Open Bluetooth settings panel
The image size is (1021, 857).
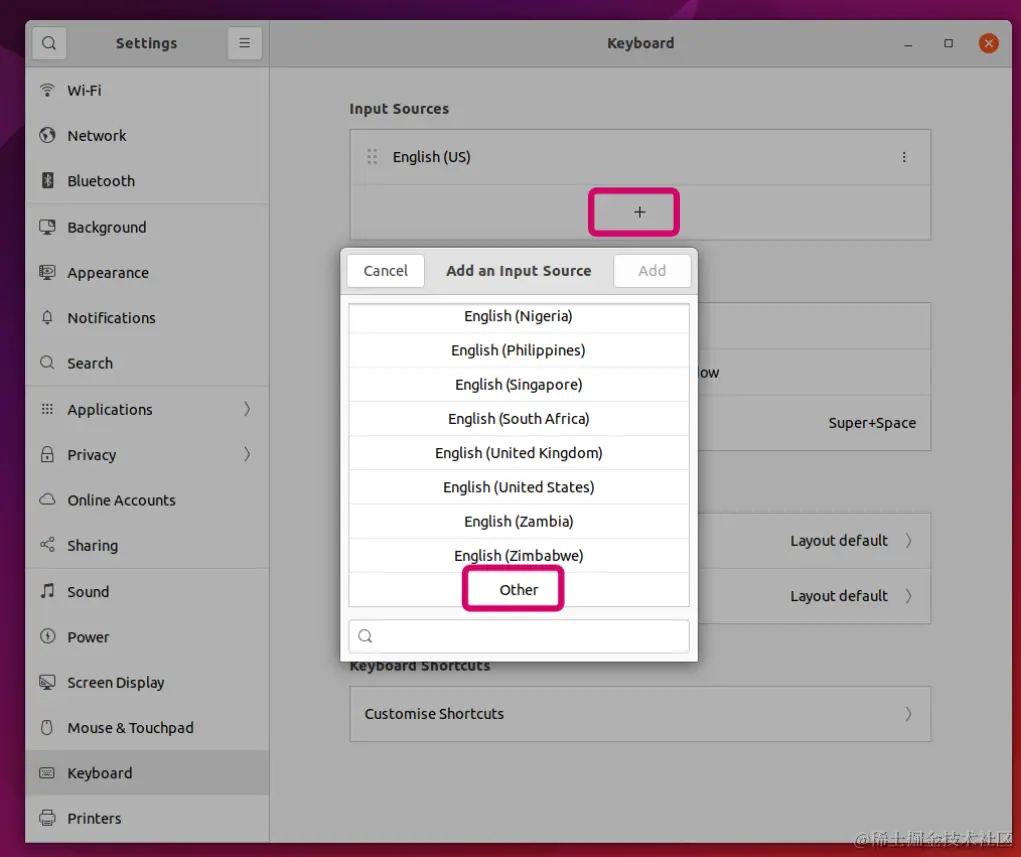coord(147,181)
